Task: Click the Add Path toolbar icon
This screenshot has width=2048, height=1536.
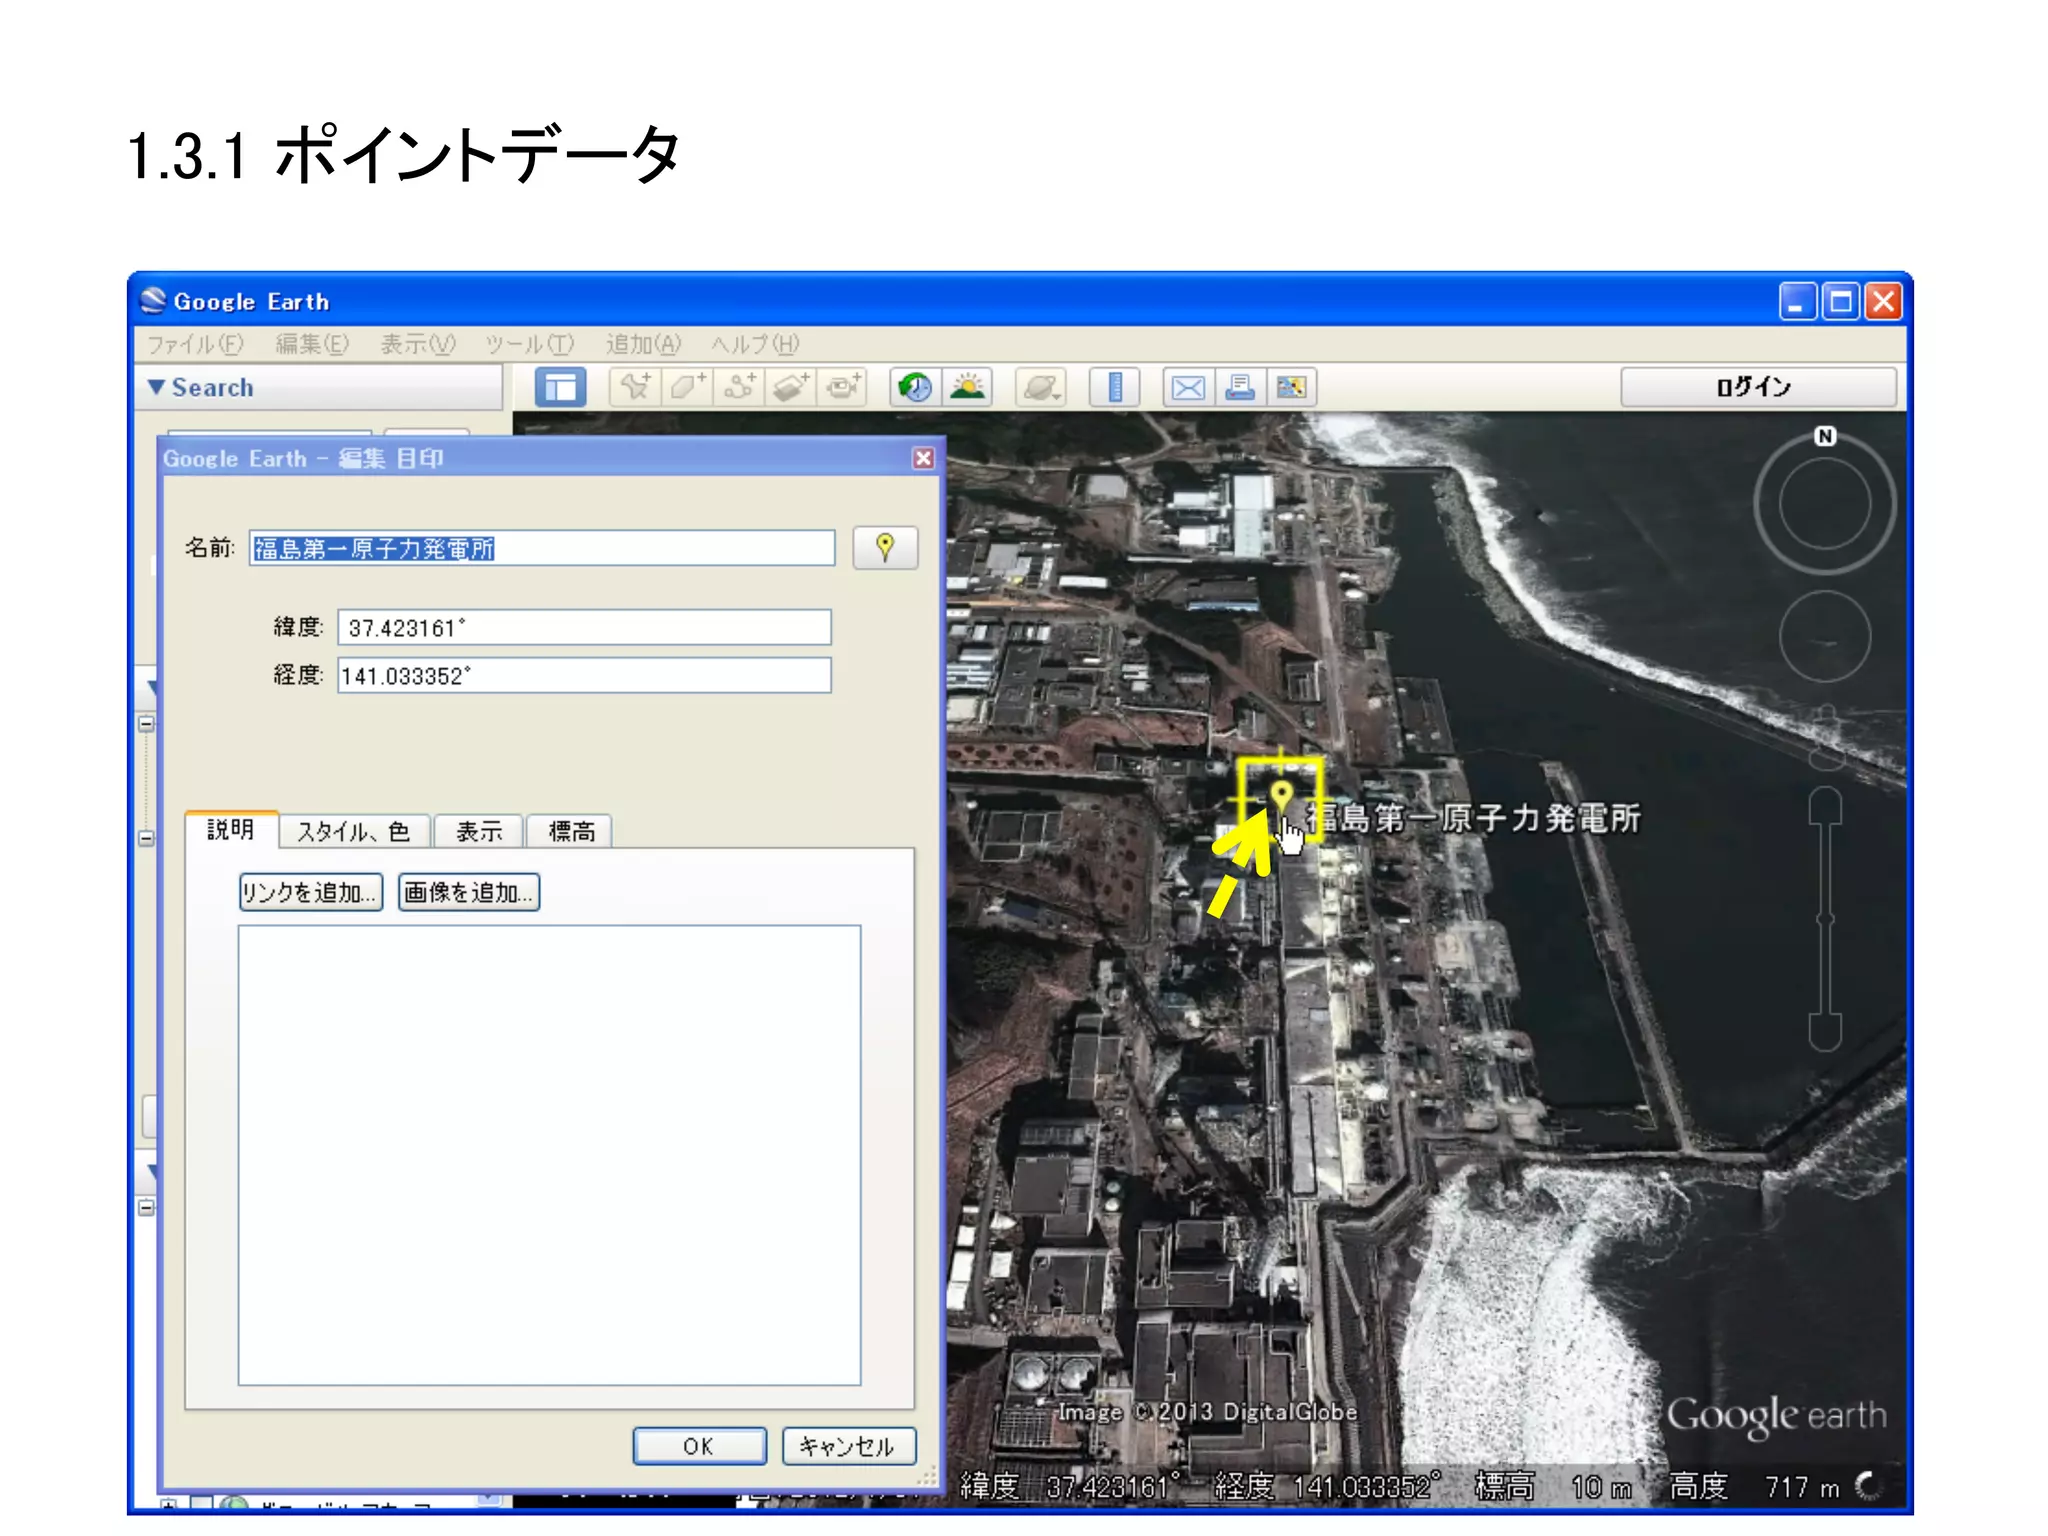Action: [x=739, y=387]
